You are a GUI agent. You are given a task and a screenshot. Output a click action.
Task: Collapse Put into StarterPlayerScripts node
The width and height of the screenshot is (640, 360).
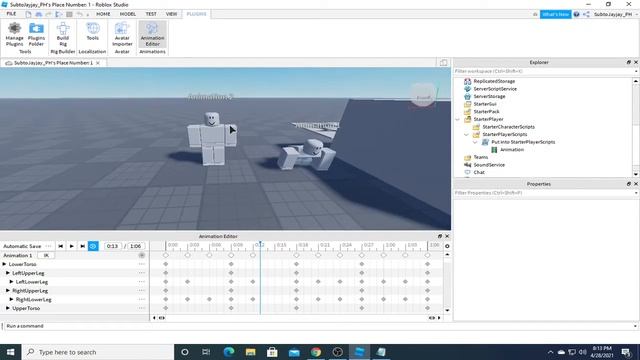[x=475, y=142]
